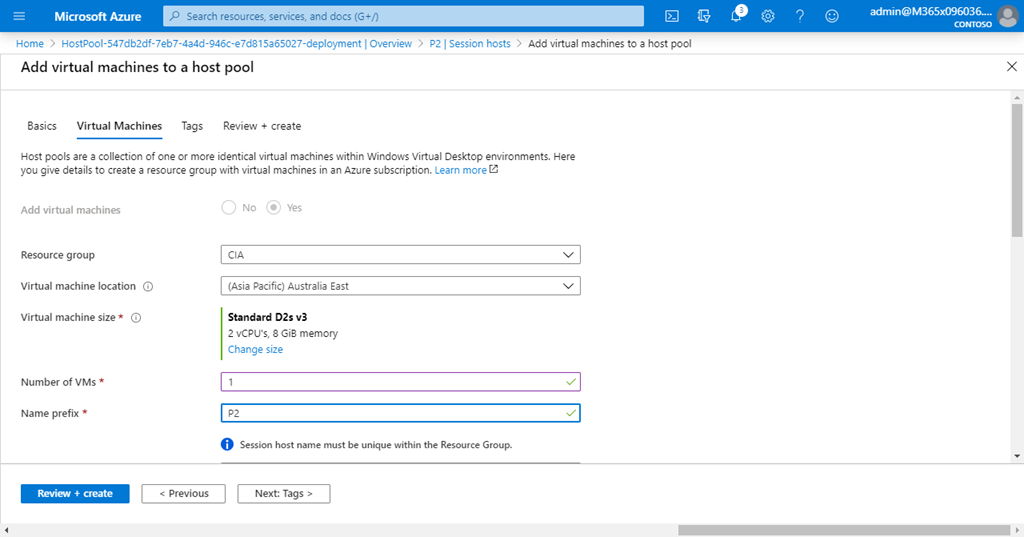
Task: Click the Virtual machine size info icon
Action: coord(136,318)
